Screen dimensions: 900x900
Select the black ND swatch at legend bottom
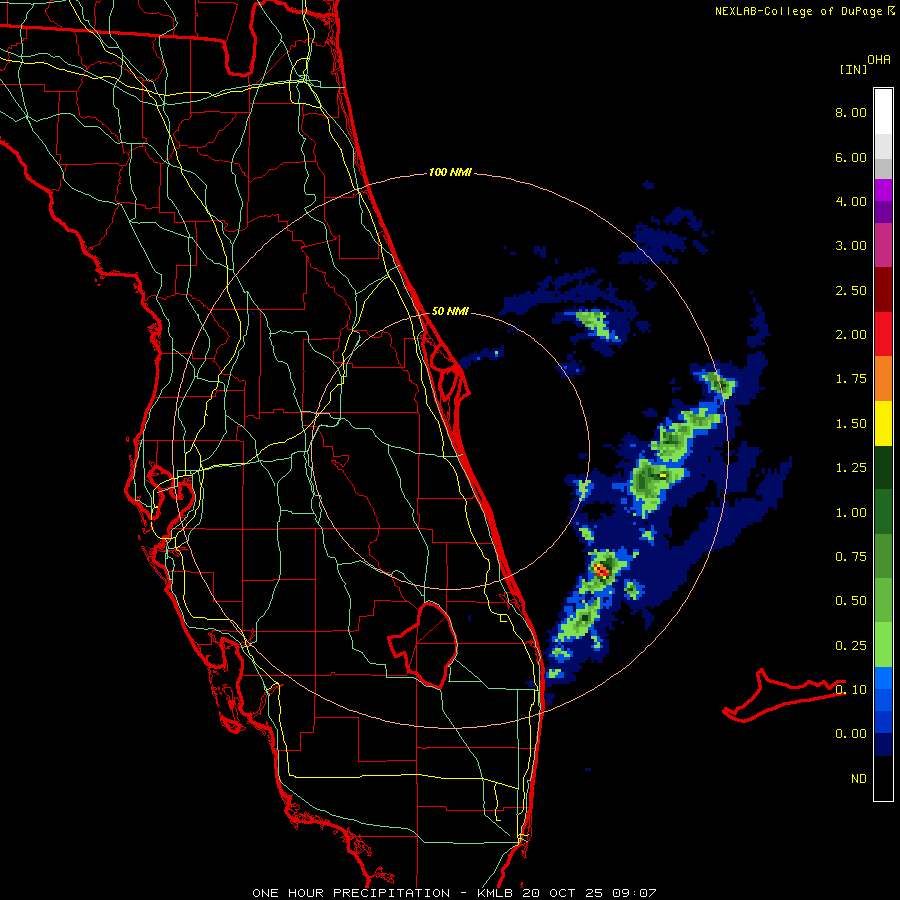pos(883,778)
